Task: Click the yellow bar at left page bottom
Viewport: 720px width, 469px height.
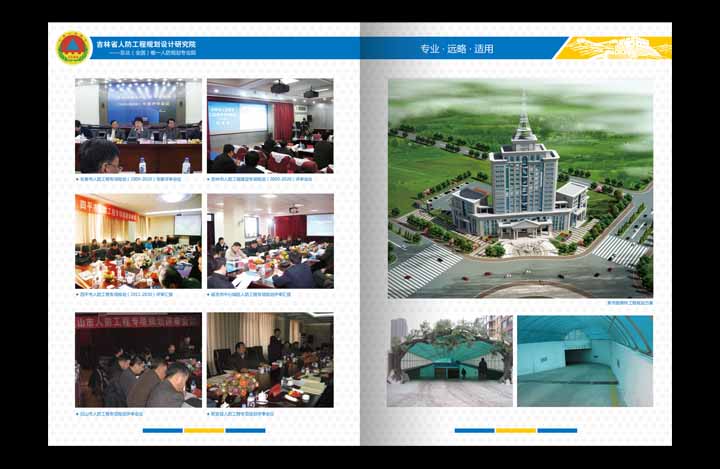Action: pyautogui.click(x=204, y=431)
